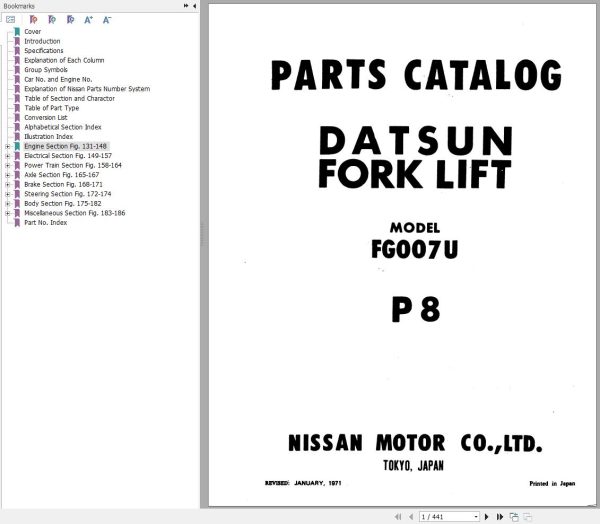Open the page number dropdown arrow
Viewport: 600px width, 524px height.
click(x=476, y=517)
